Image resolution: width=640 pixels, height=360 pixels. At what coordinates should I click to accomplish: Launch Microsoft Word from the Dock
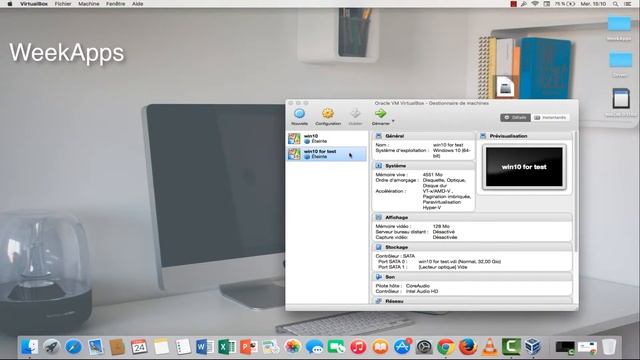point(205,347)
